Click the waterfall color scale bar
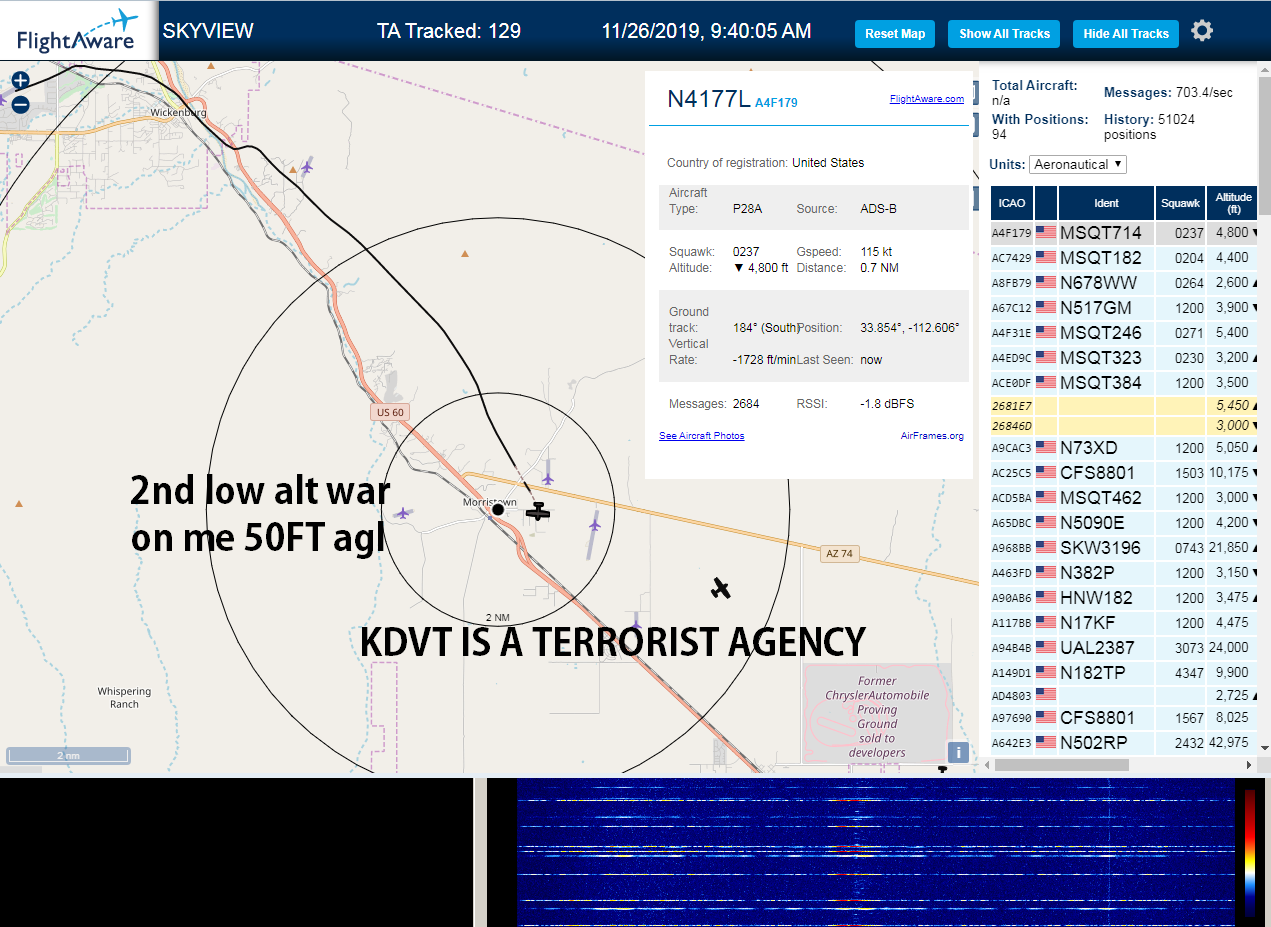 (1250, 851)
